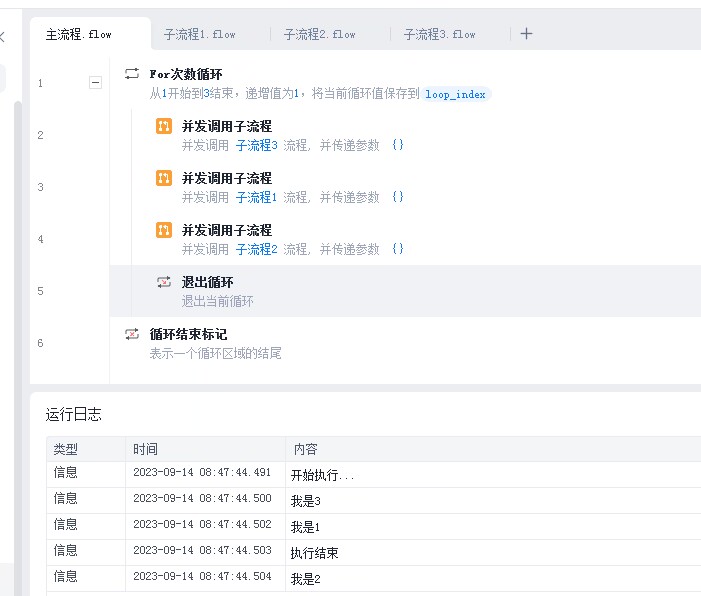Click the 循环结束标记 loop end icon
The image size is (701, 596).
pyautogui.click(x=132, y=334)
